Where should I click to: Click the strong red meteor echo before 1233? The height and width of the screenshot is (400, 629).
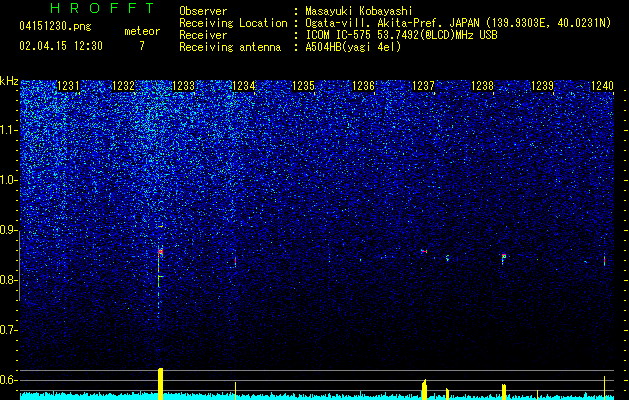click(x=160, y=252)
